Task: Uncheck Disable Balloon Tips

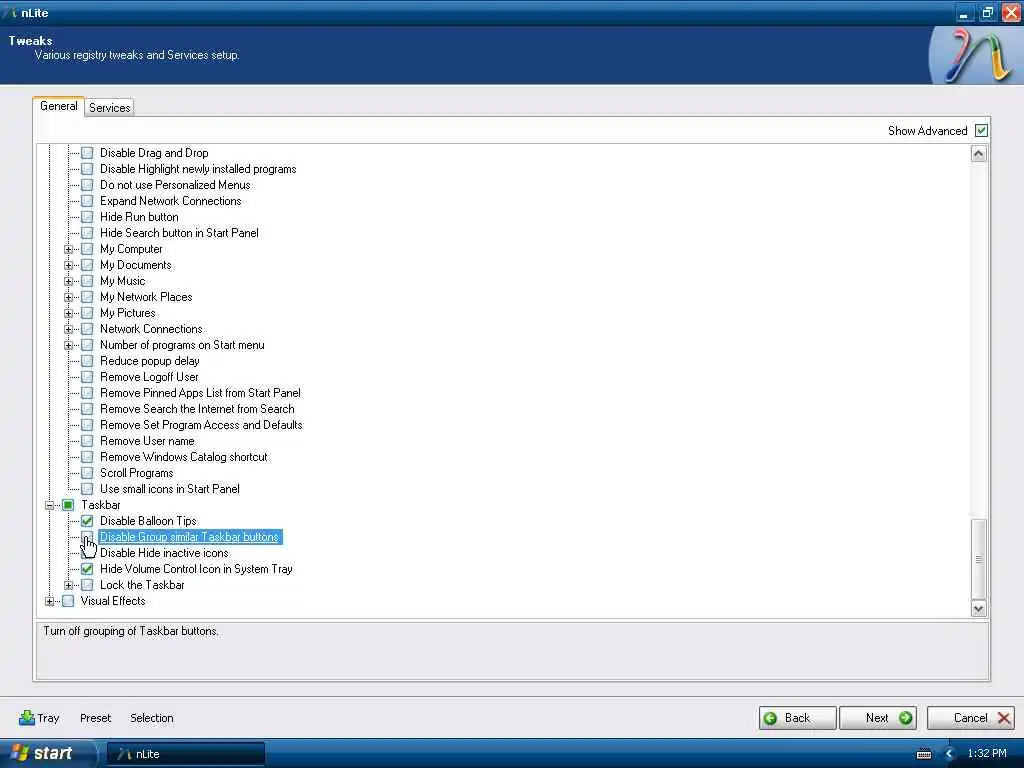Action: pyautogui.click(x=87, y=520)
